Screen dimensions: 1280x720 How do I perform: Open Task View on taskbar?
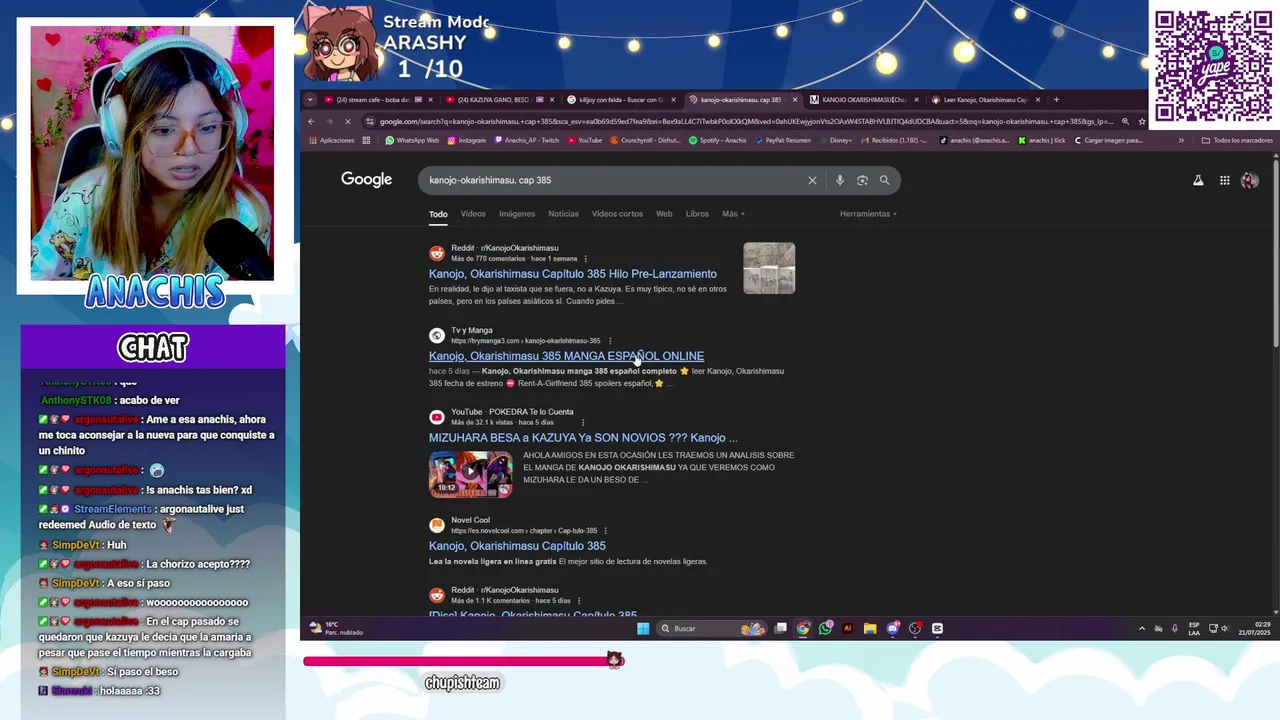(781, 628)
